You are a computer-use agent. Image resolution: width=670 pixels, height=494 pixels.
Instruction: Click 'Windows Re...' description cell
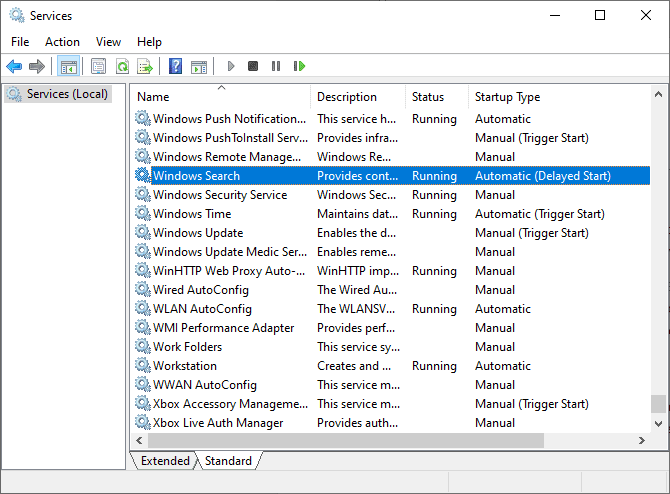(x=354, y=157)
